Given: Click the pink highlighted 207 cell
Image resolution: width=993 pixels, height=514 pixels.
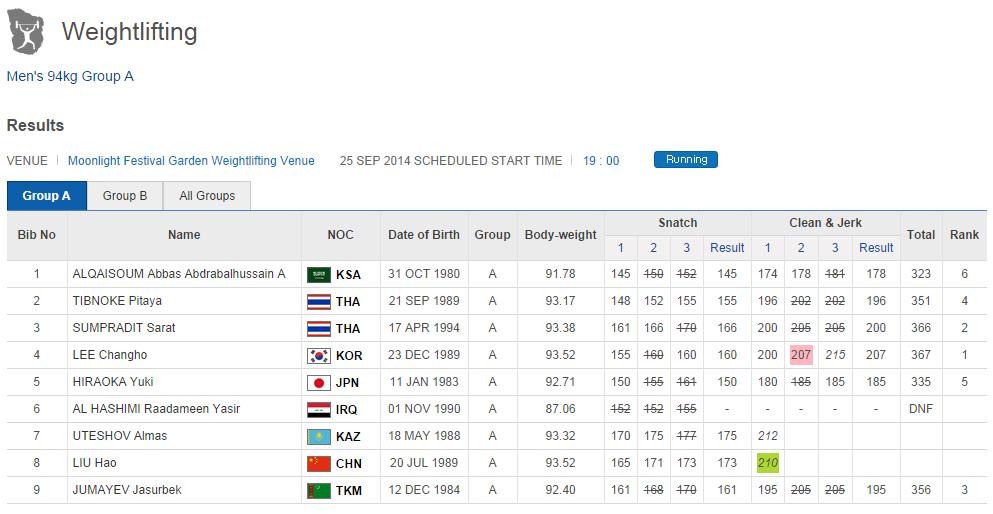Looking at the screenshot, I should click(801, 355).
